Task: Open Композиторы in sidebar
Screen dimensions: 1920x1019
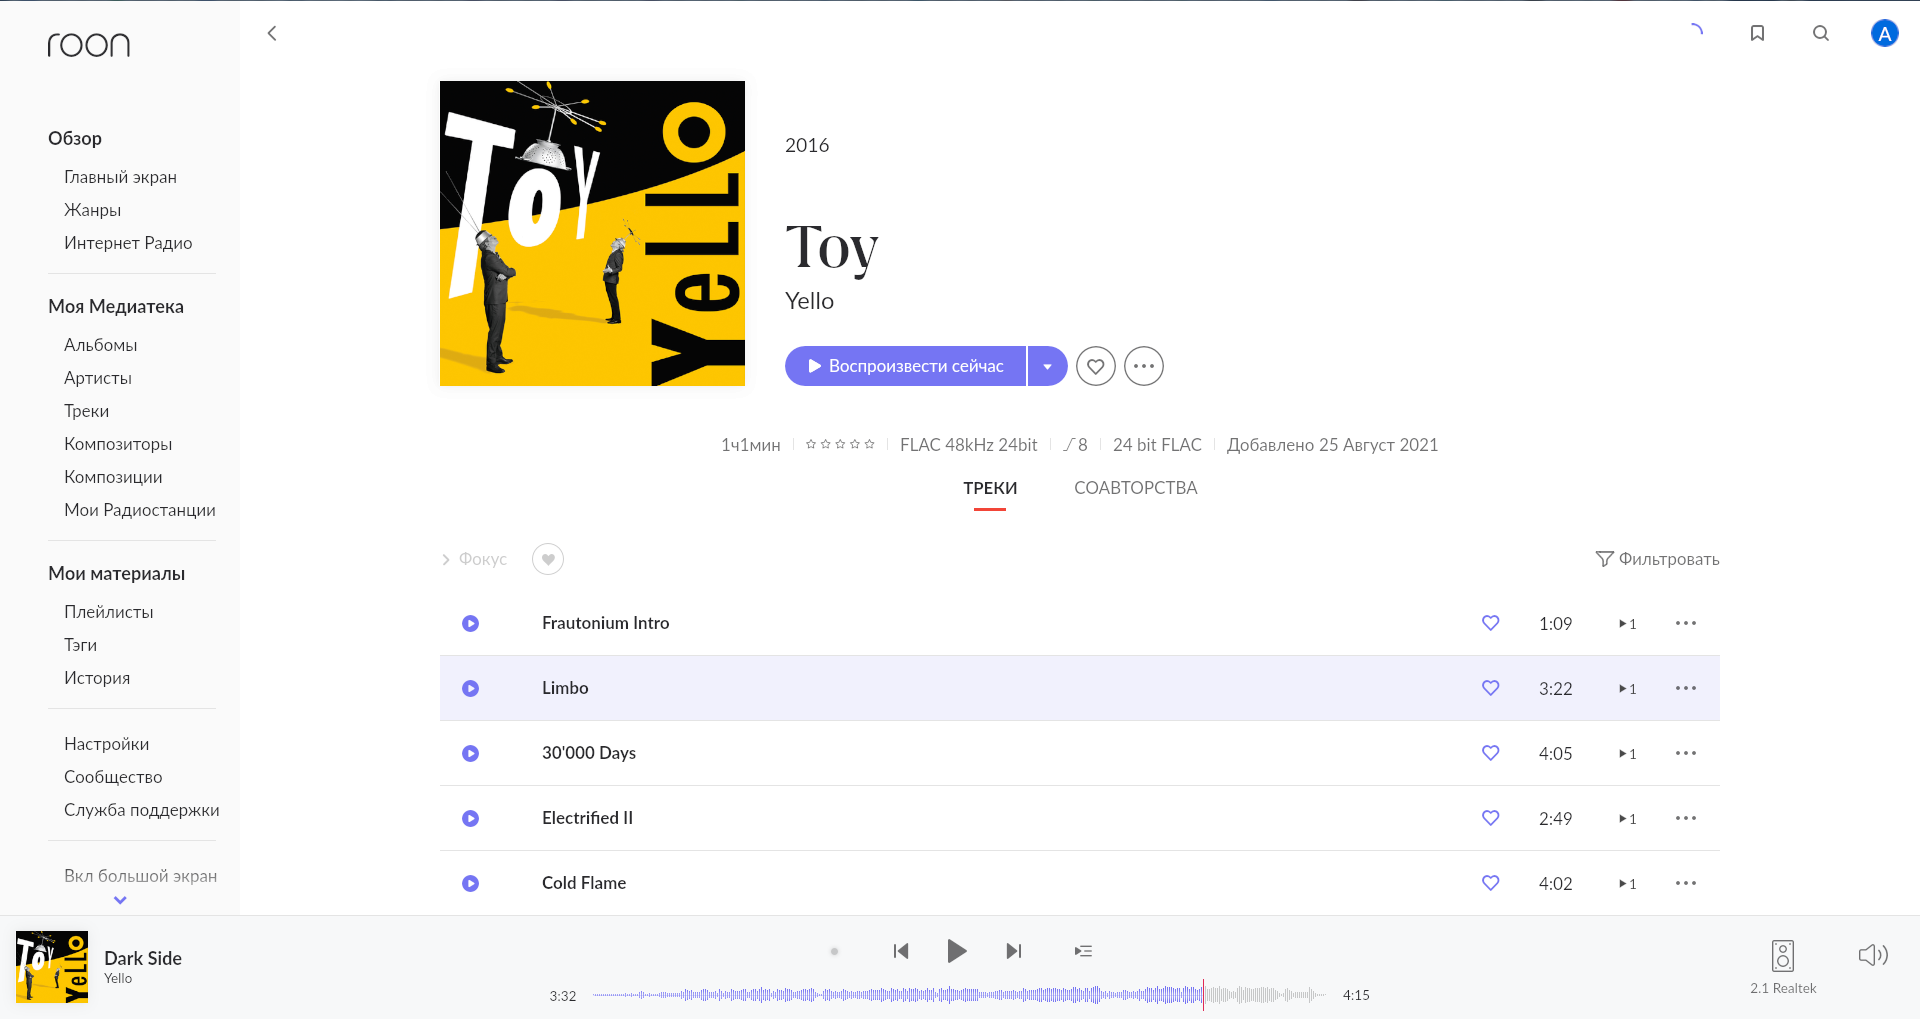Action: pos(118,444)
